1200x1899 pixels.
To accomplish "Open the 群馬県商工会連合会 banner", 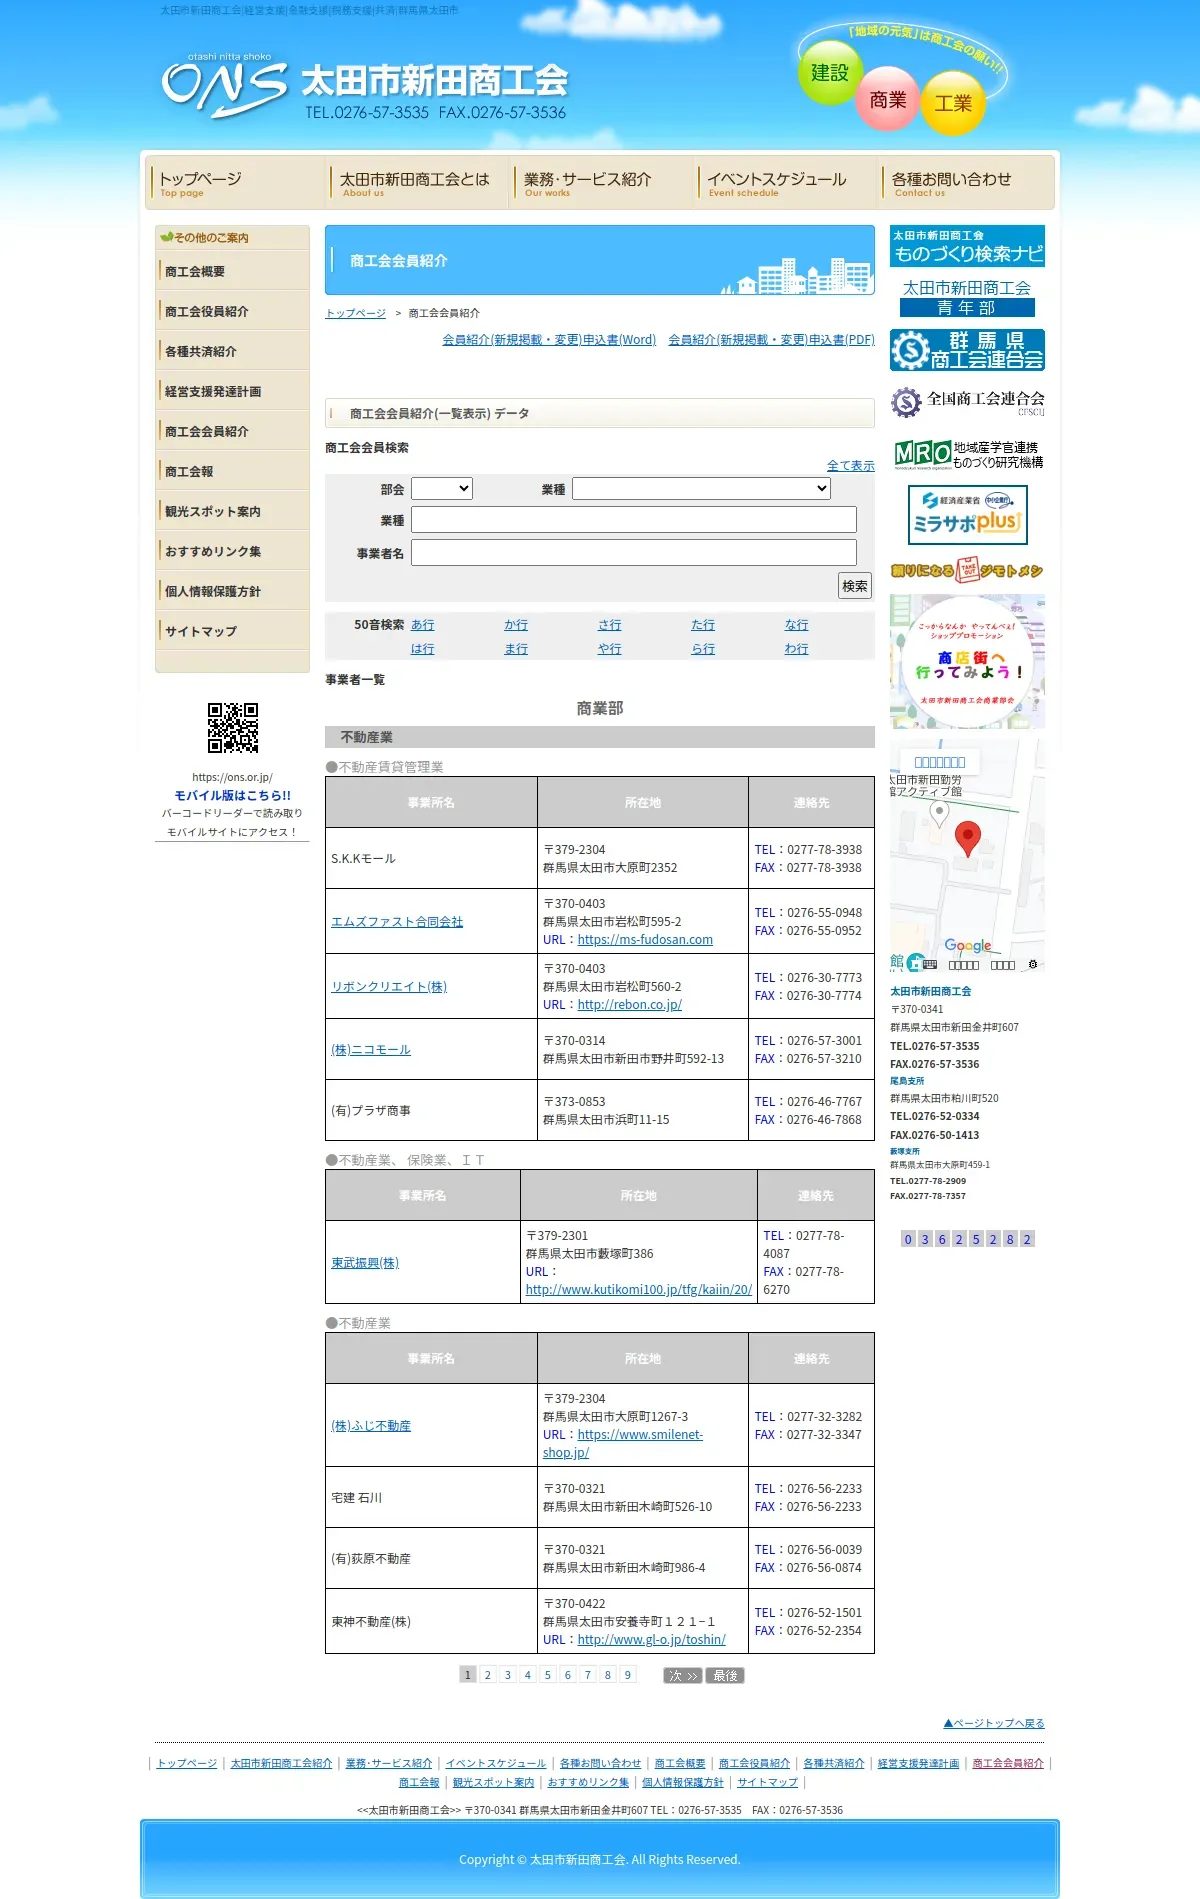I will [x=967, y=350].
